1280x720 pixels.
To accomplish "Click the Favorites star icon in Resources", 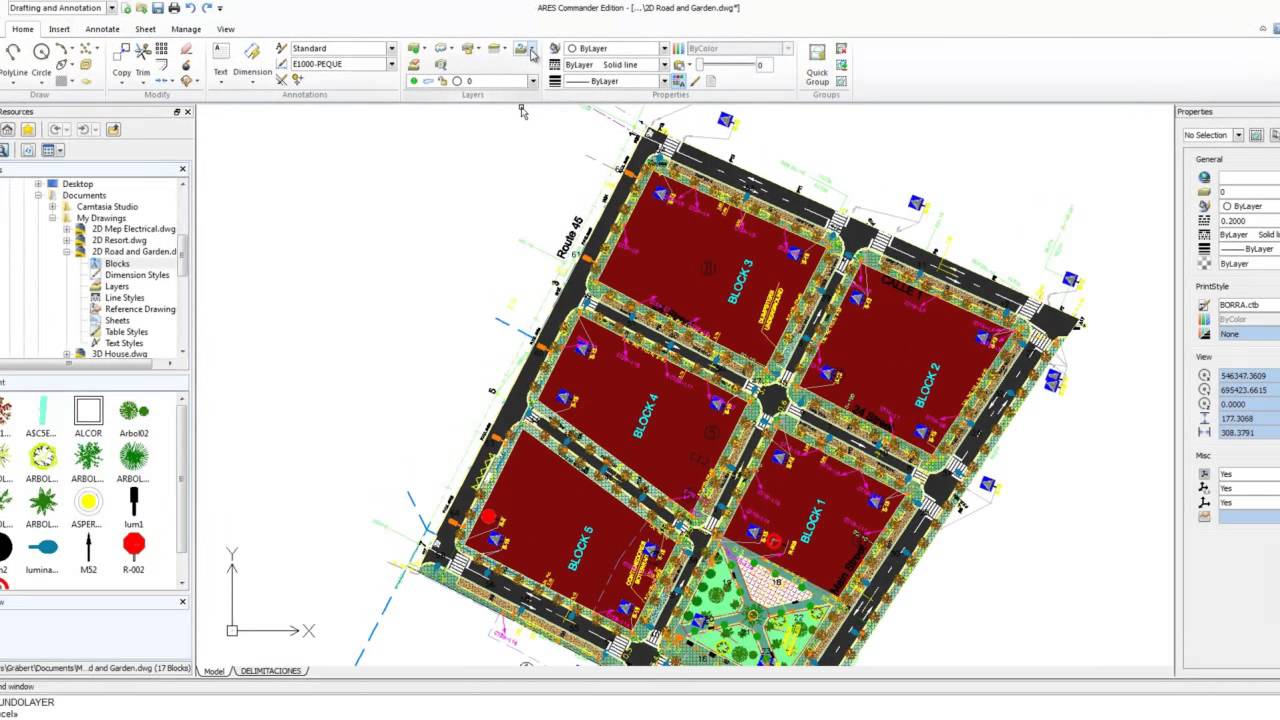I will click(28, 130).
